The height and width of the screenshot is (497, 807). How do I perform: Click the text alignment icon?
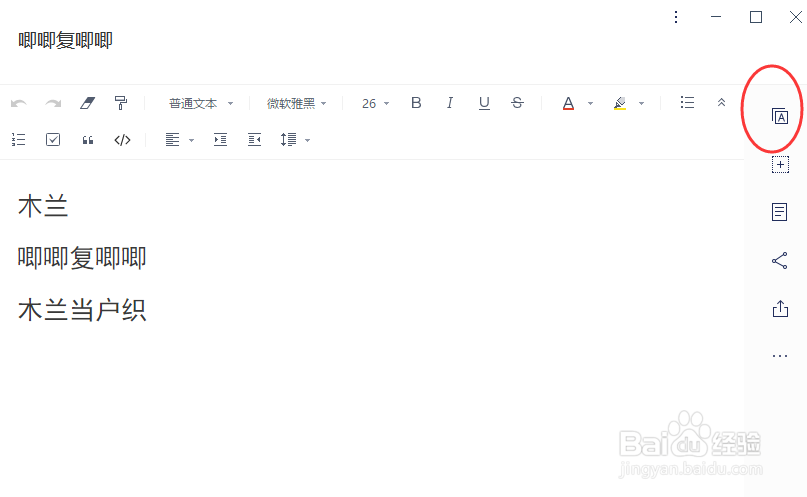(172, 139)
